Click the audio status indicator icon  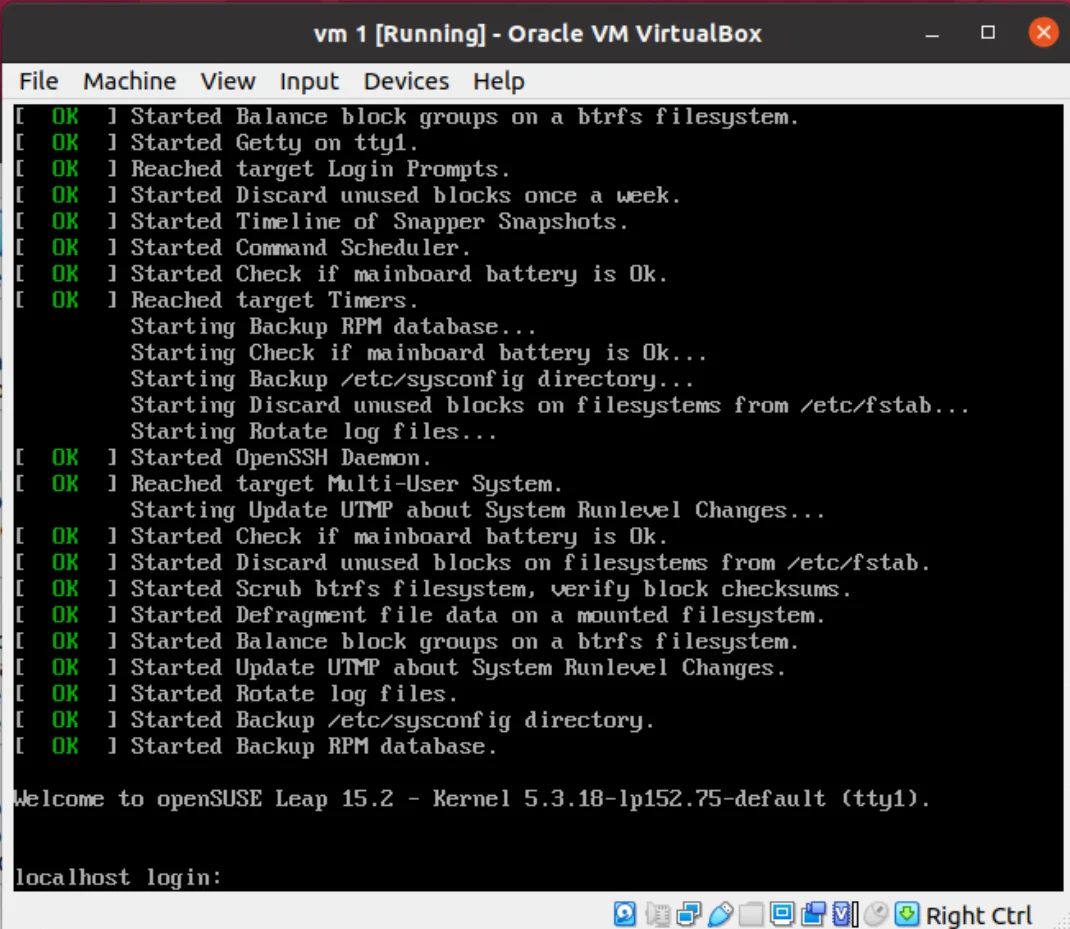pos(658,914)
